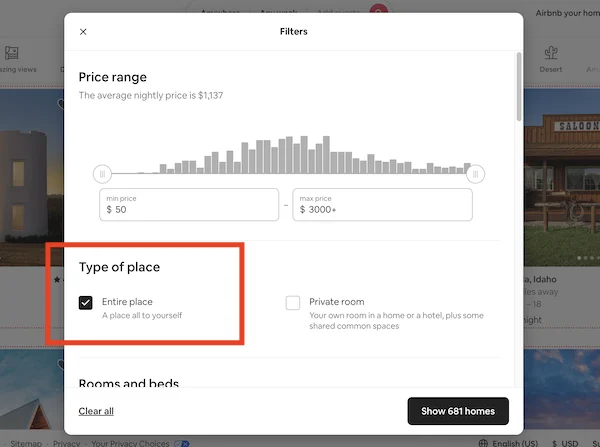Click the Filters dialog title
The image size is (600, 447).
pos(293,31)
